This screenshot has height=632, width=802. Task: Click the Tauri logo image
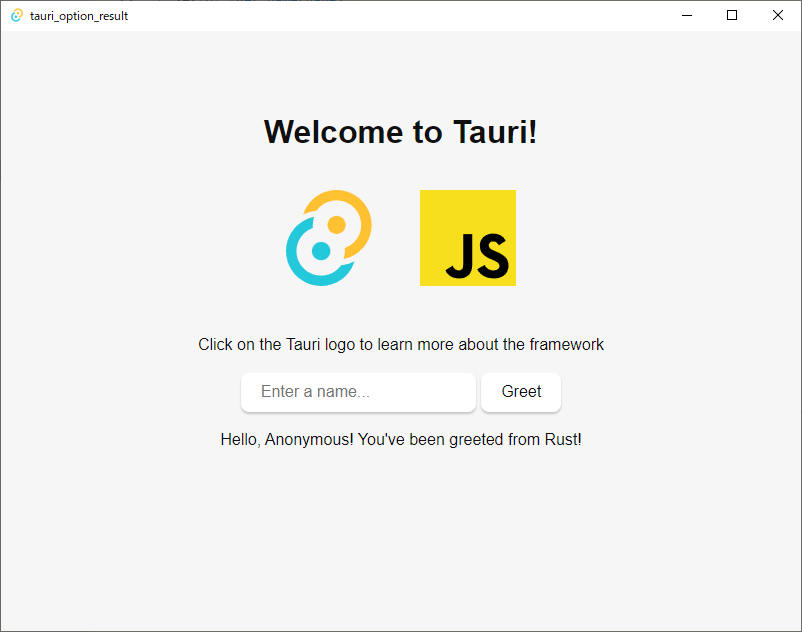point(329,238)
